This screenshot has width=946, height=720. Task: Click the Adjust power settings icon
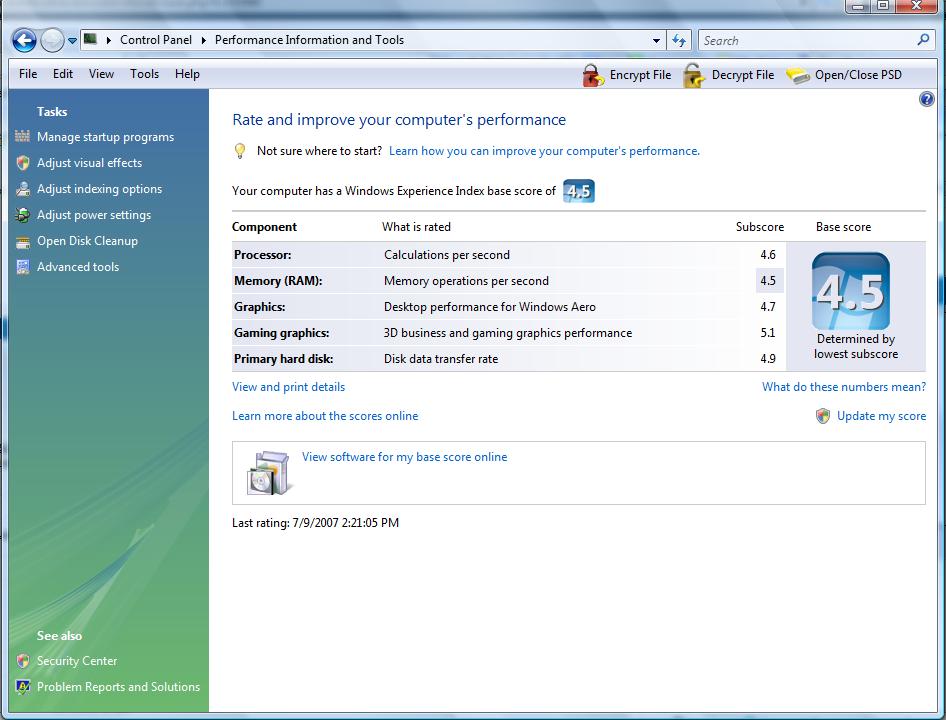click(x=23, y=215)
